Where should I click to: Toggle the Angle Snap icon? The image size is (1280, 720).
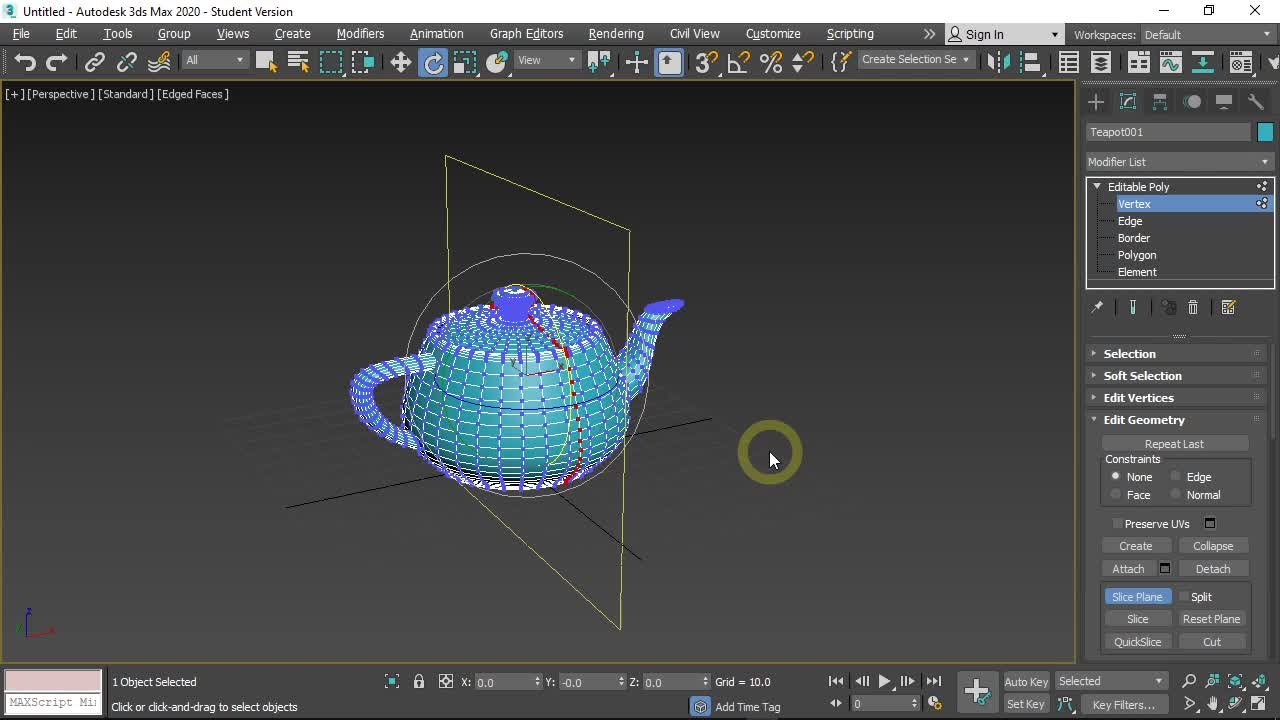(x=738, y=62)
